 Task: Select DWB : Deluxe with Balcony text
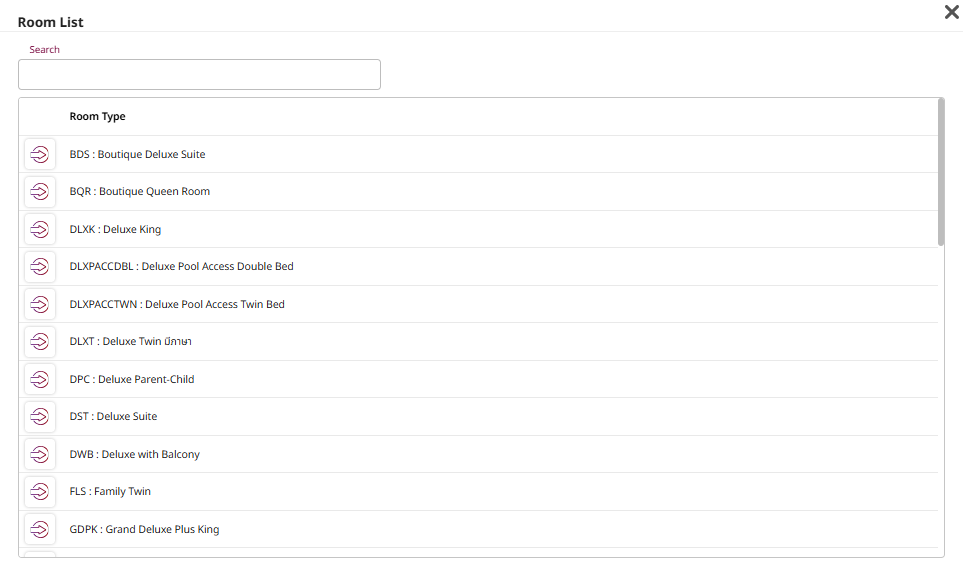click(134, 455)
